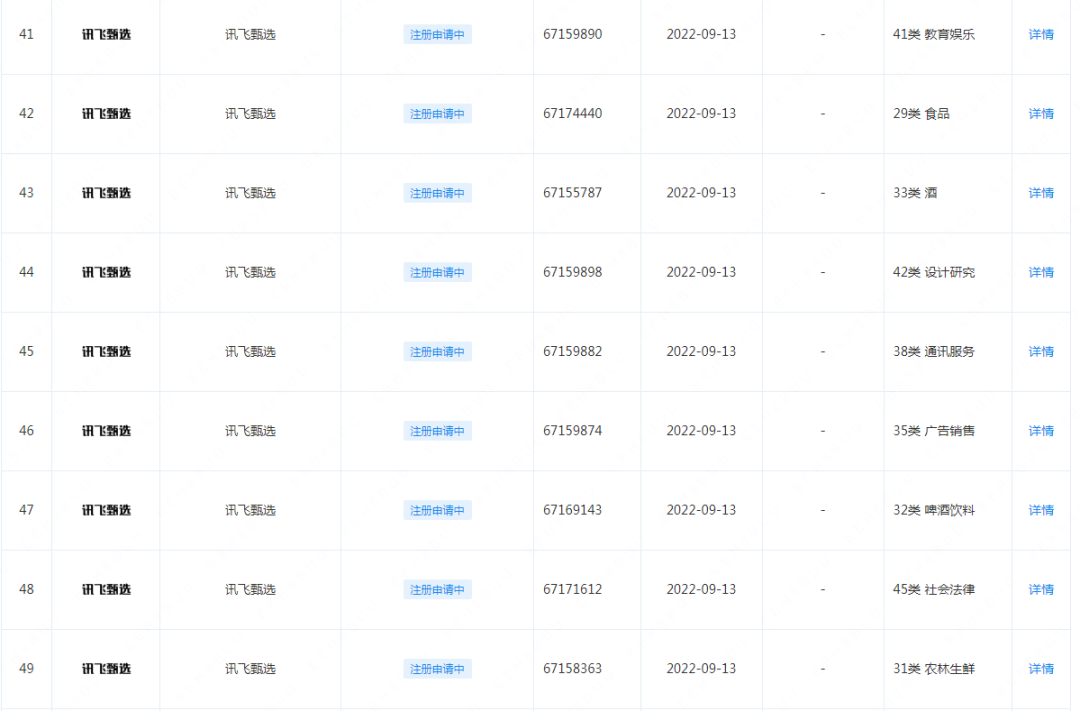Click the row number 44 cell
This screenshot has height=711, width=1080.
point(26,272)
